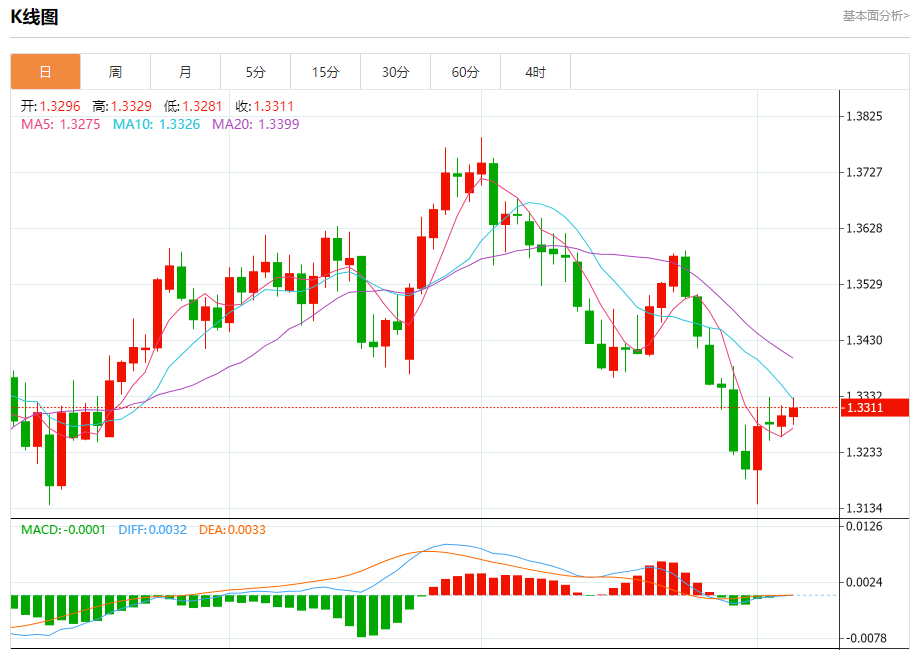Open the 60分 interval tab

coord(466,72)
